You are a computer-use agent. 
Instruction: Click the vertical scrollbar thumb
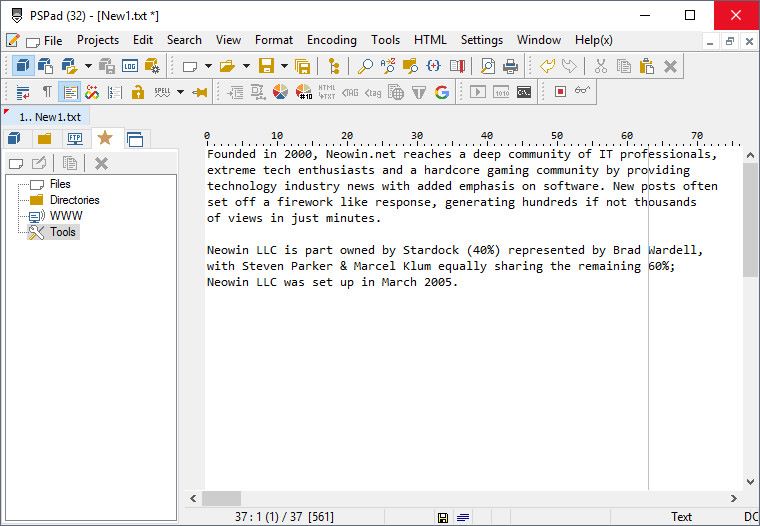tap(750, 220)
